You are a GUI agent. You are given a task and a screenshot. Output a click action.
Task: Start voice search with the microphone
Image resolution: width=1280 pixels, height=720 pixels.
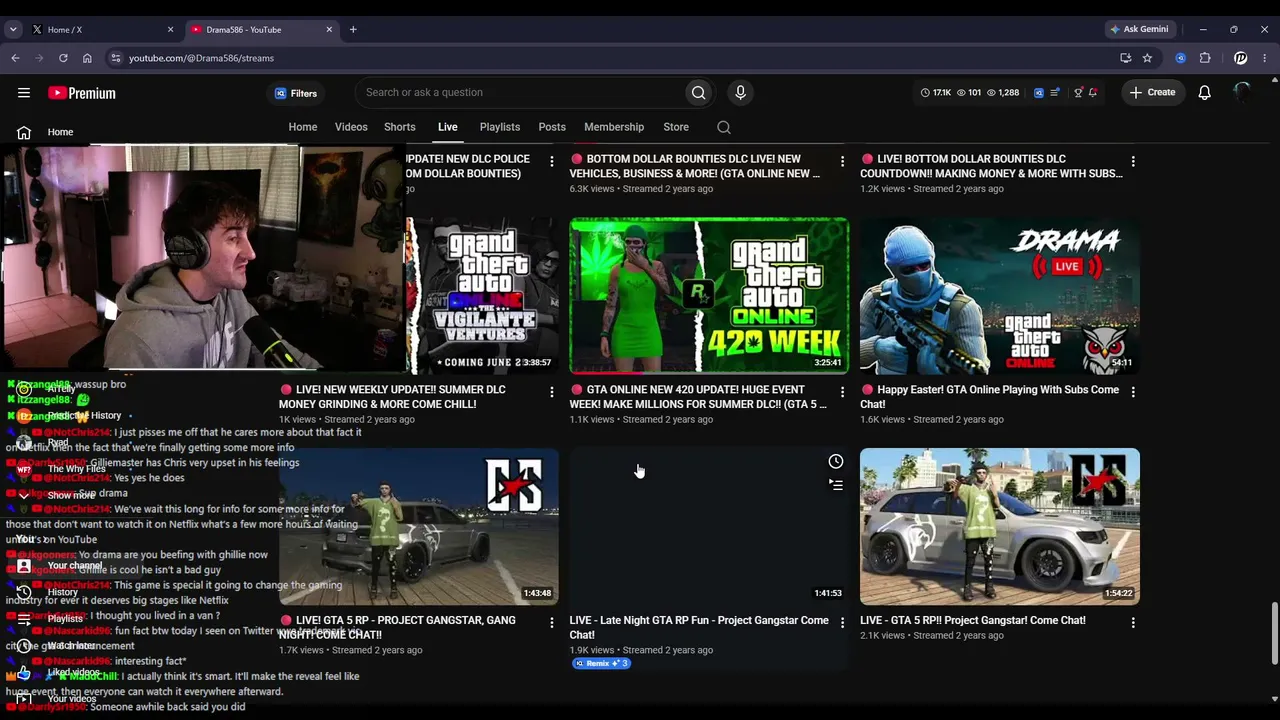tap(740, 92)
